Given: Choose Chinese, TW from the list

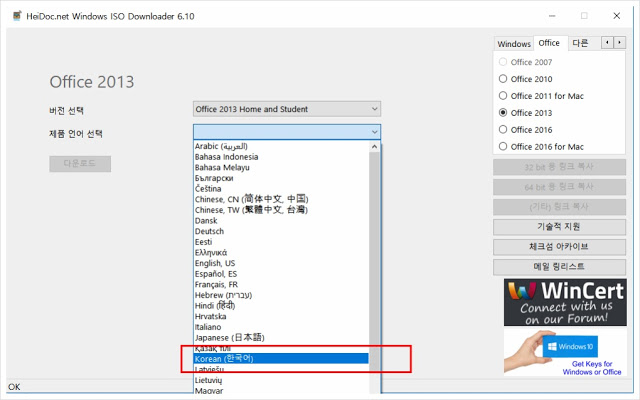Looking at the screenshot, I should [x=281, y=210].
